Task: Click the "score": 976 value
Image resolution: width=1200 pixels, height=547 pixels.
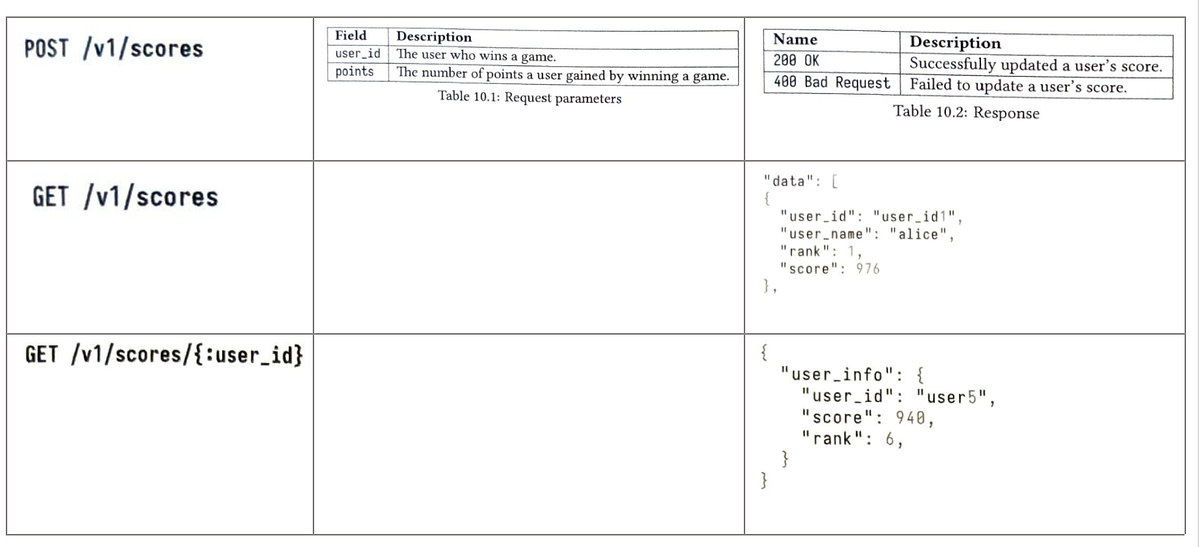Action: (x=829, y=269)
